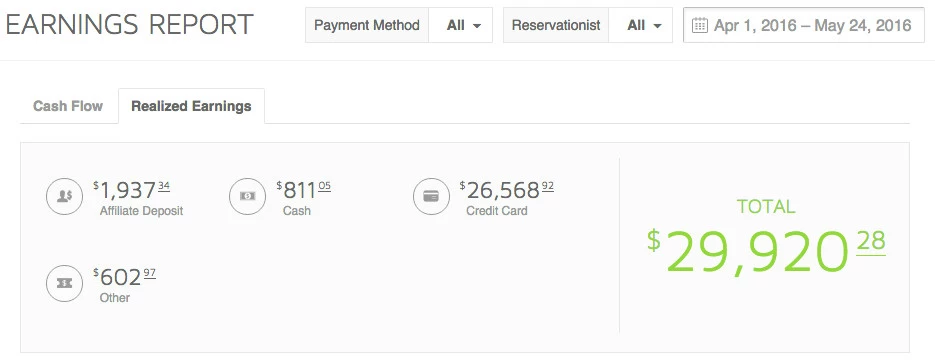Open the Payment Method All dropdown
The width and height of the screenshot is (935, 360).
click(460, 25)
